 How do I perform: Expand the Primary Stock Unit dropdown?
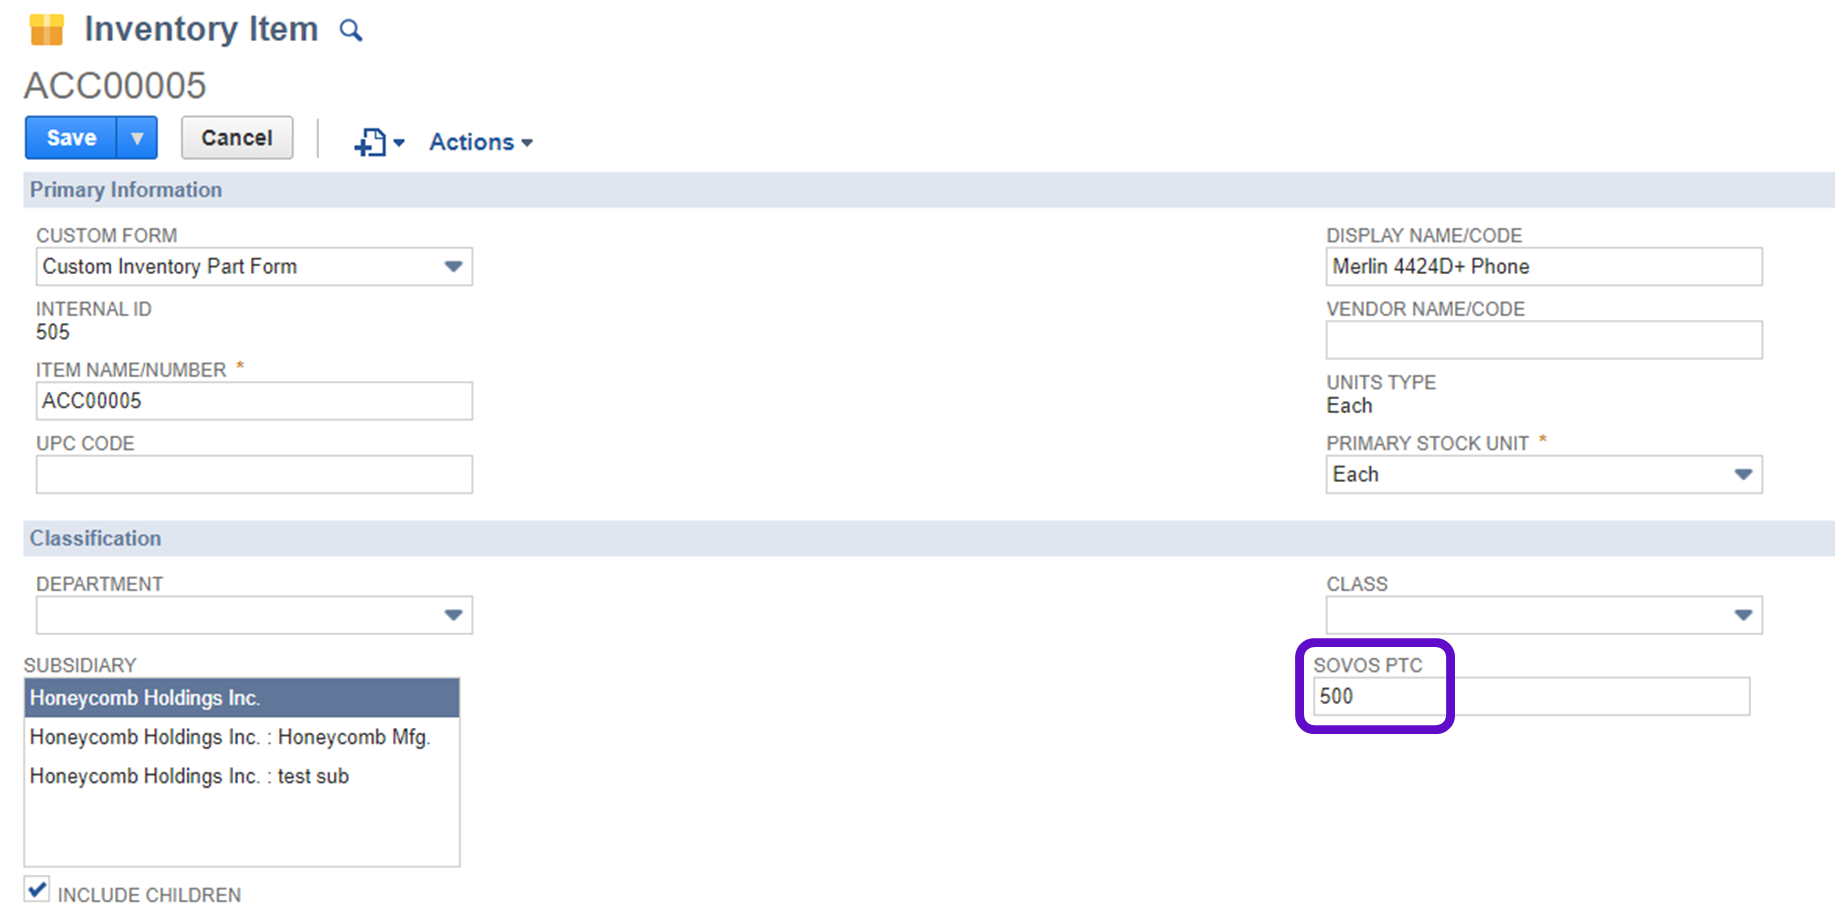[x=1743, y=474]
